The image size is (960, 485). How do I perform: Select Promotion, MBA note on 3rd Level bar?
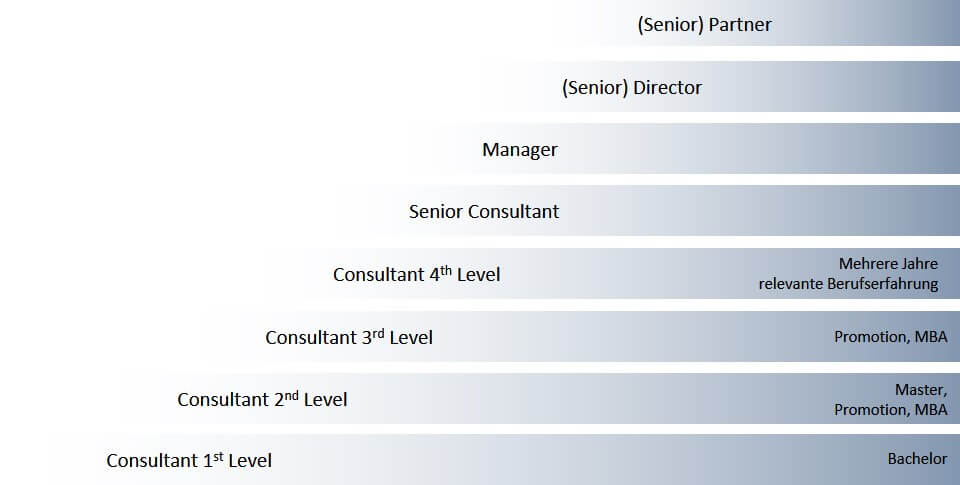pyautogui.click(x=890, y=337)
